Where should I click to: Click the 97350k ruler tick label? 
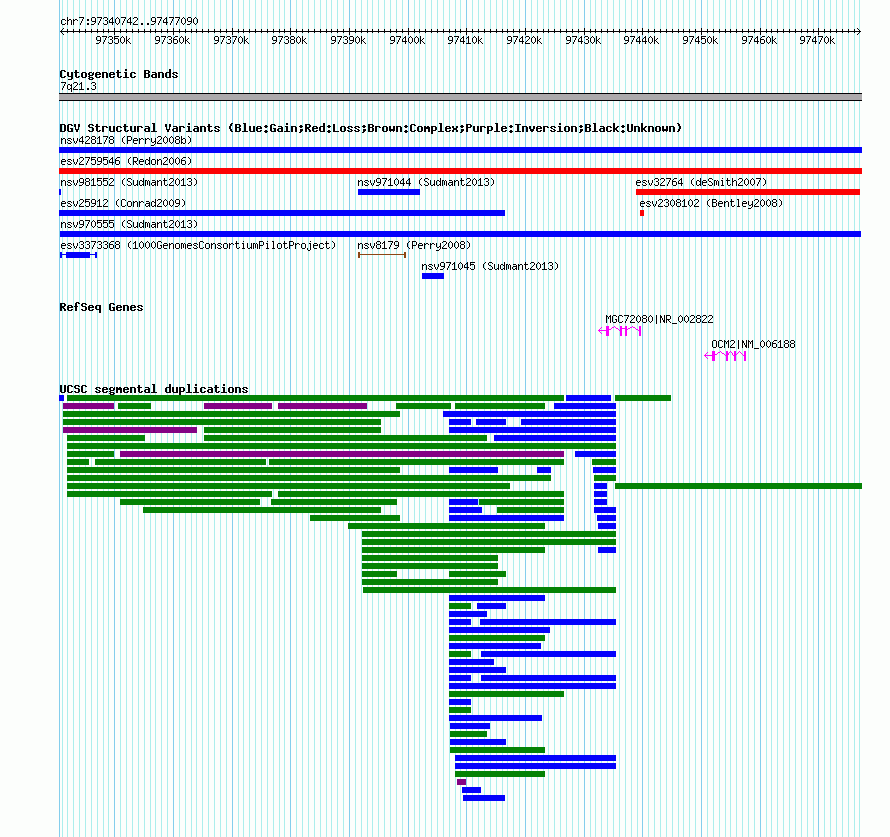click(x=113, y=40)
